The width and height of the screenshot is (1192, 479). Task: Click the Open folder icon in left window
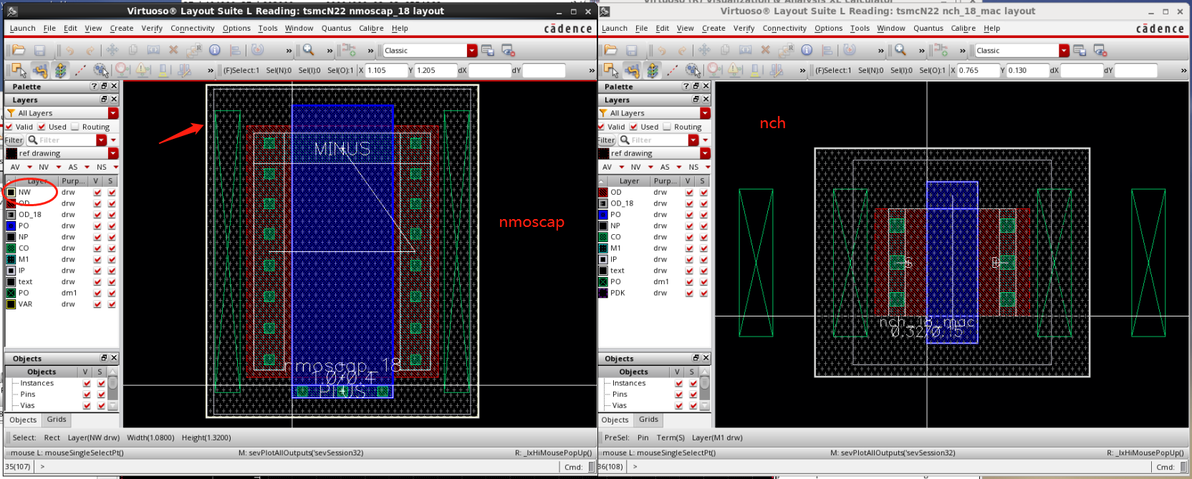coord(17,50)
